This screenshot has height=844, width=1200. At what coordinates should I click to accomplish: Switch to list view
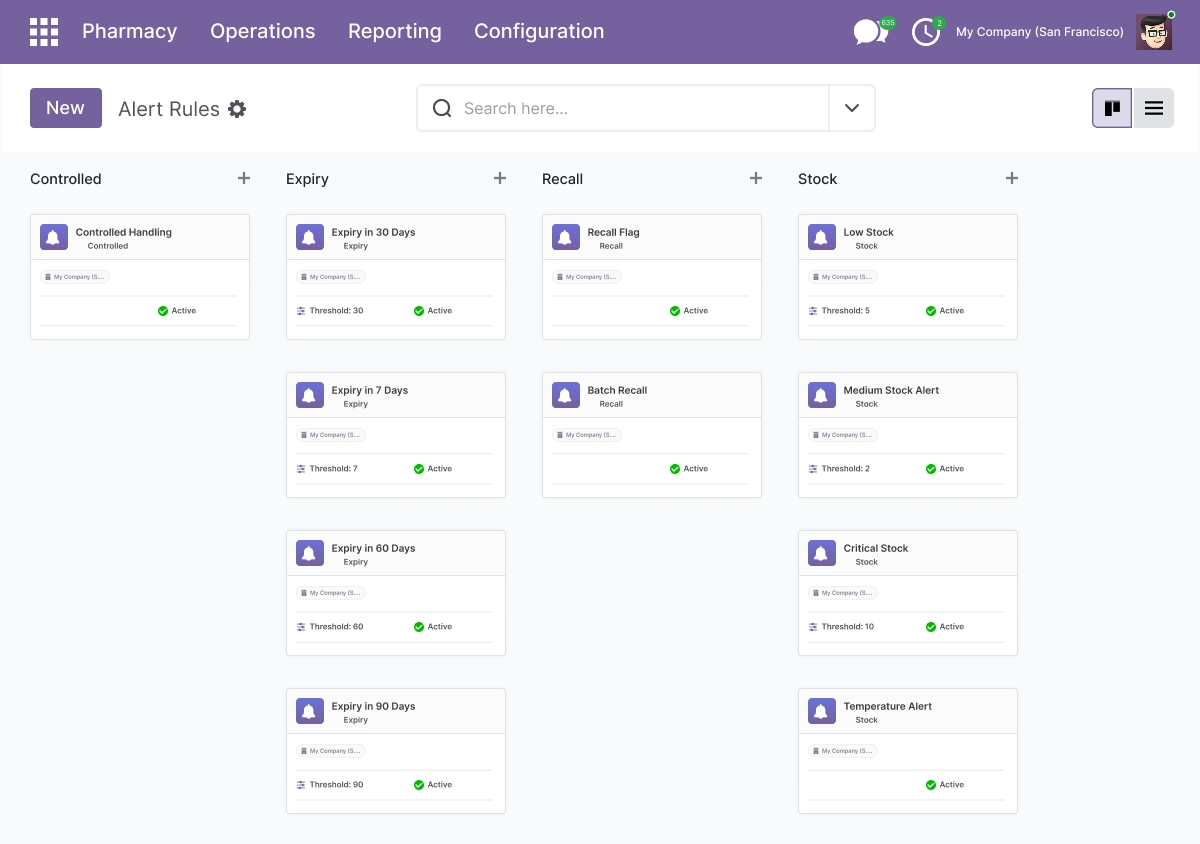[1154, 108]
